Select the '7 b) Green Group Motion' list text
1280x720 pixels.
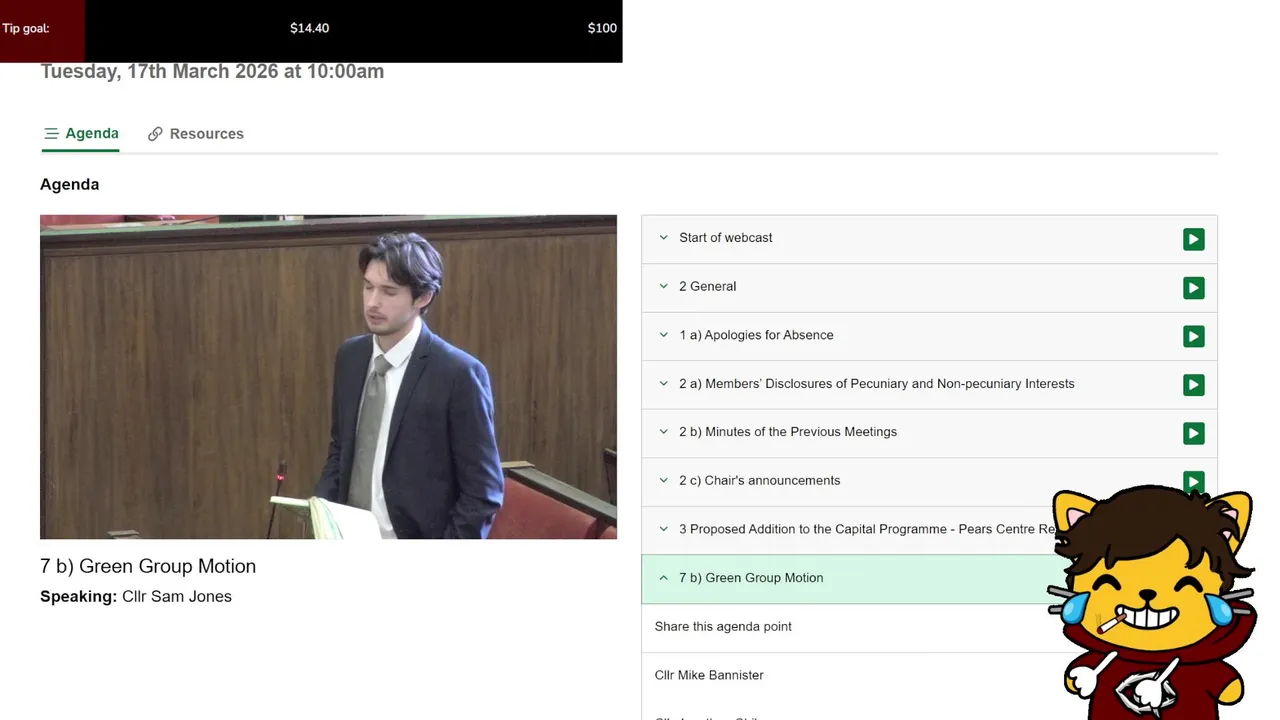point(751,578)
